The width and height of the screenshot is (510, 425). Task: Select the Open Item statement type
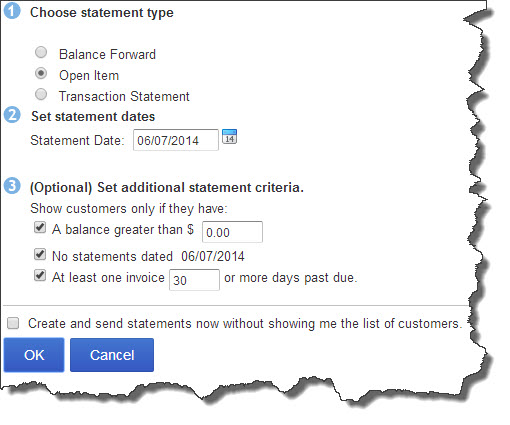tap(41, 73)
